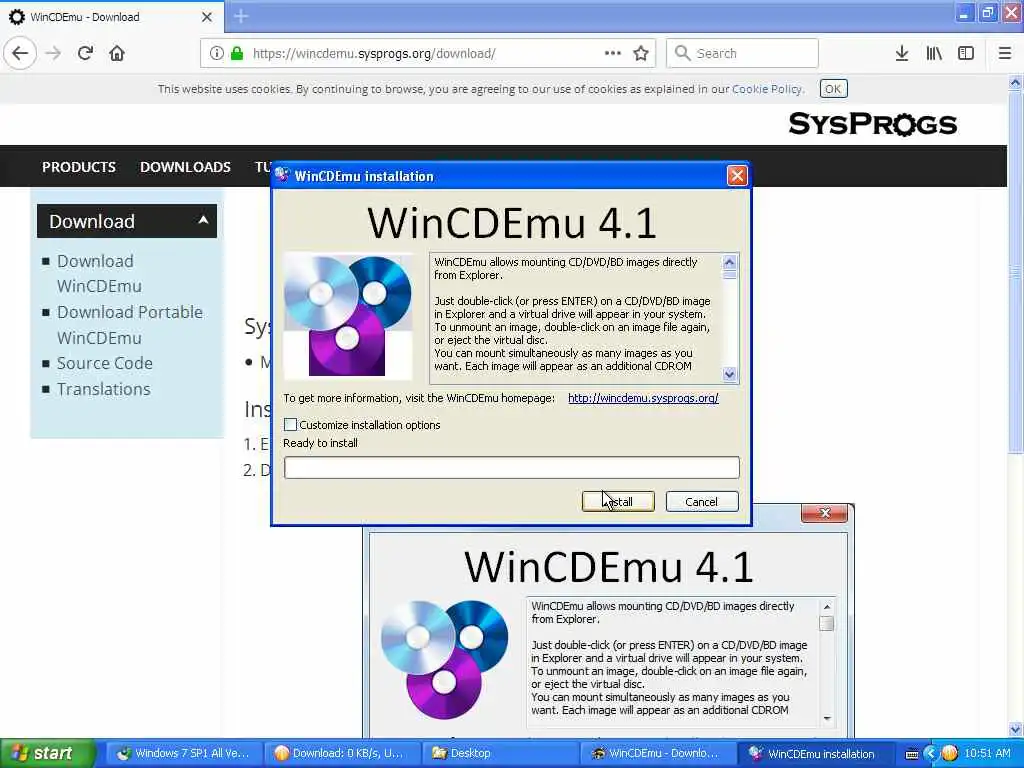Open the PRODUCTS menu on website
This screenshot has width=1024, height=768.
[x=79, y=167]
